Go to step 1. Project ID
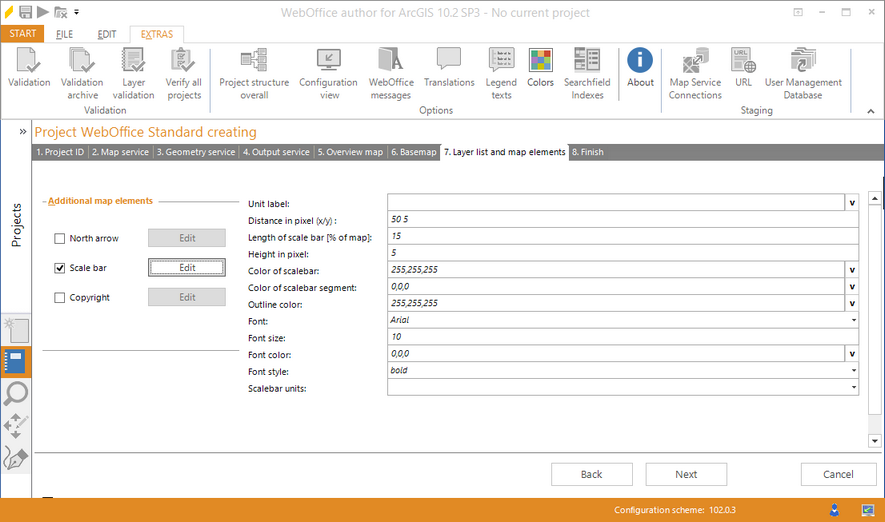The image size is (885, 522). click(60, 152)
